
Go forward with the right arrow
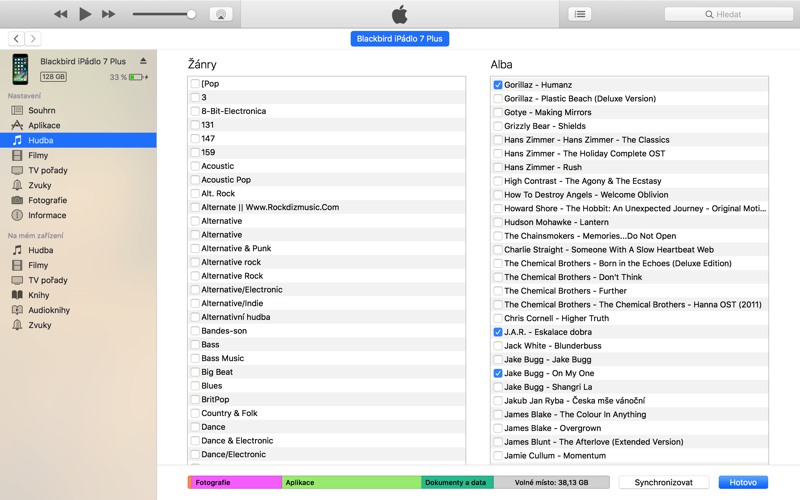[33, 38]
